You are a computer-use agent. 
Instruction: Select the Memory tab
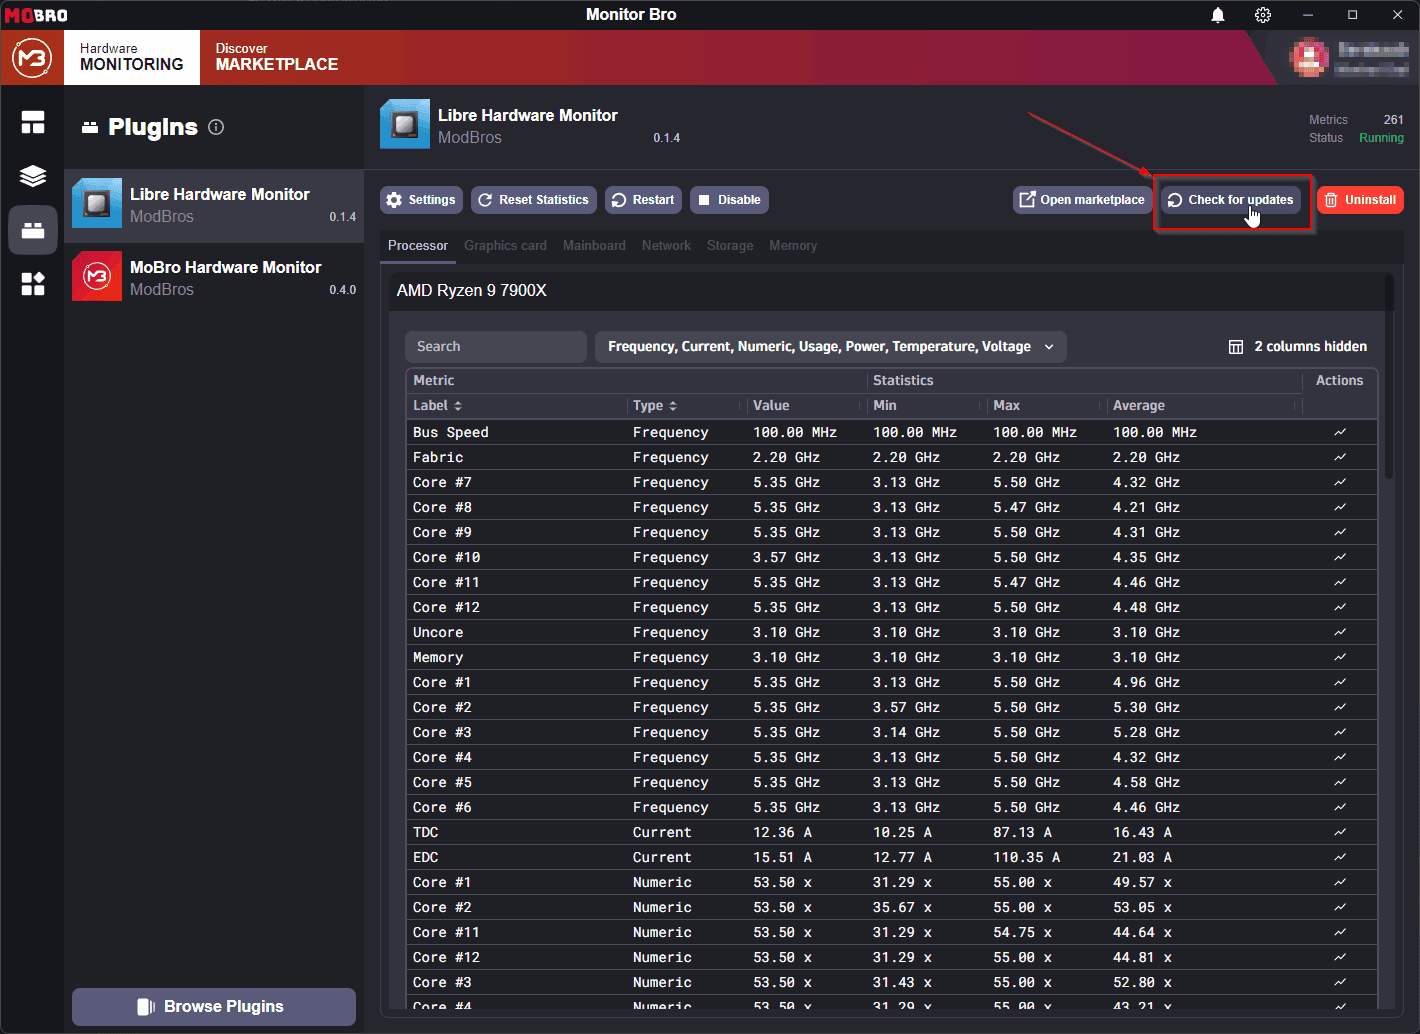pyautogui.click(x=793, y=246)
